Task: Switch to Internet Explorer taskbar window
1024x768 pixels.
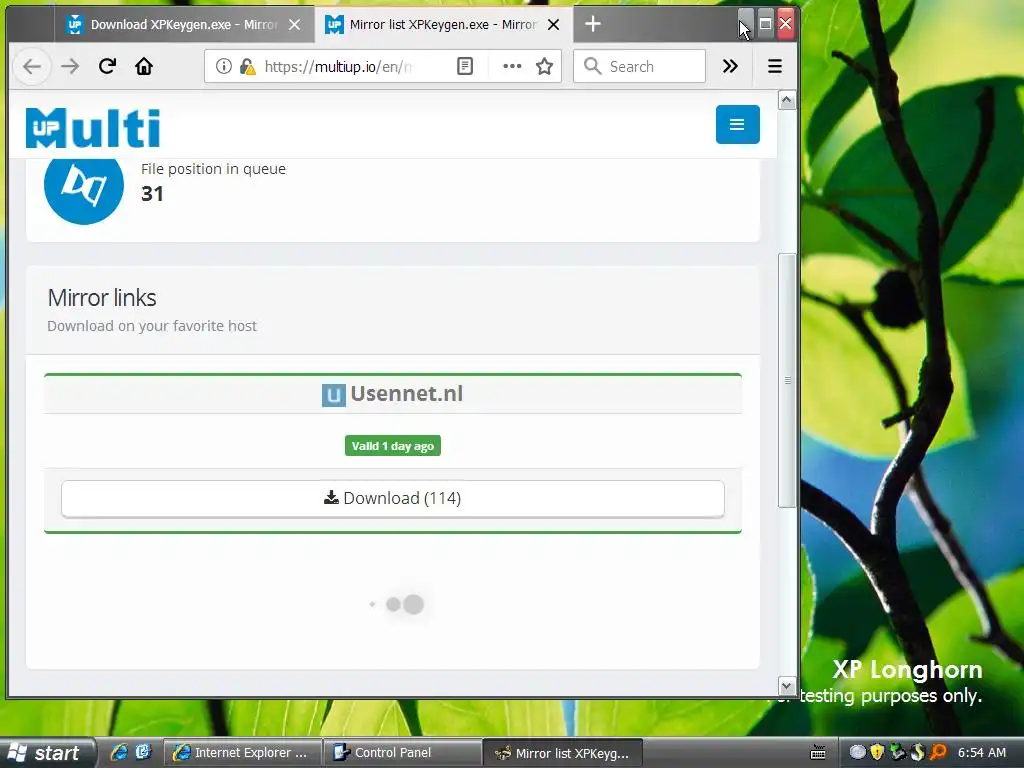Action: click(241, 753)
